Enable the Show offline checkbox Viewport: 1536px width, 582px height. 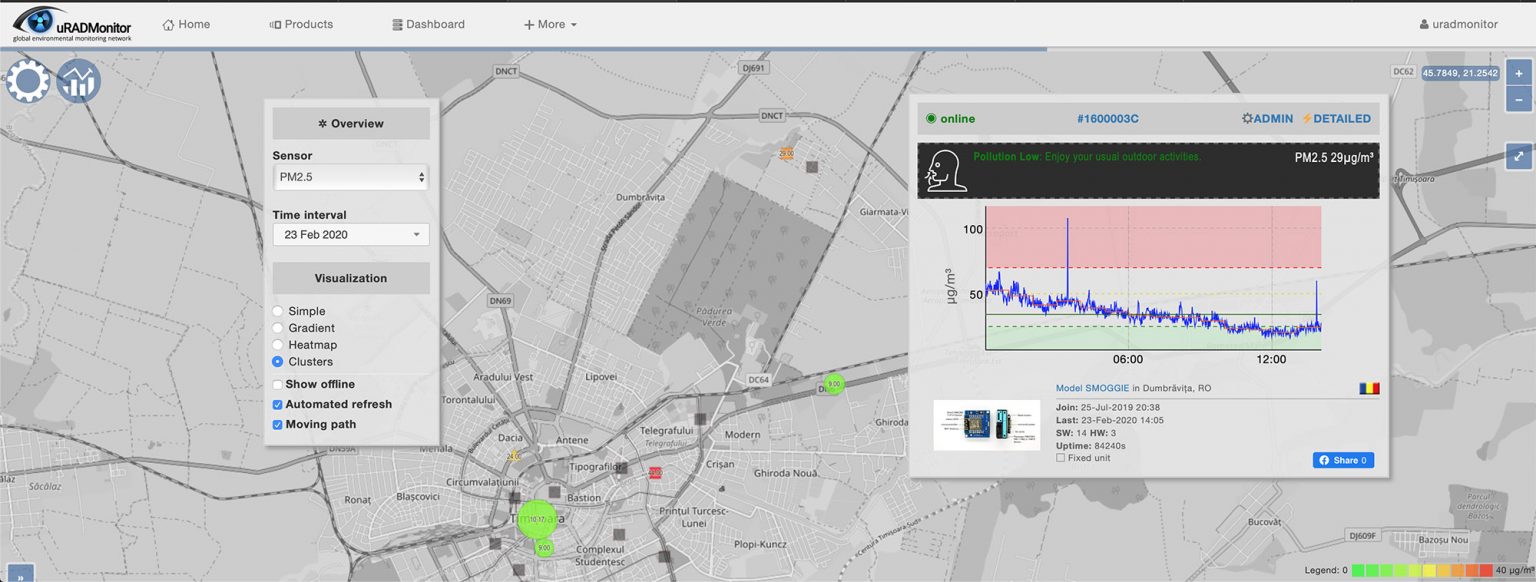(x=277, y=384)
